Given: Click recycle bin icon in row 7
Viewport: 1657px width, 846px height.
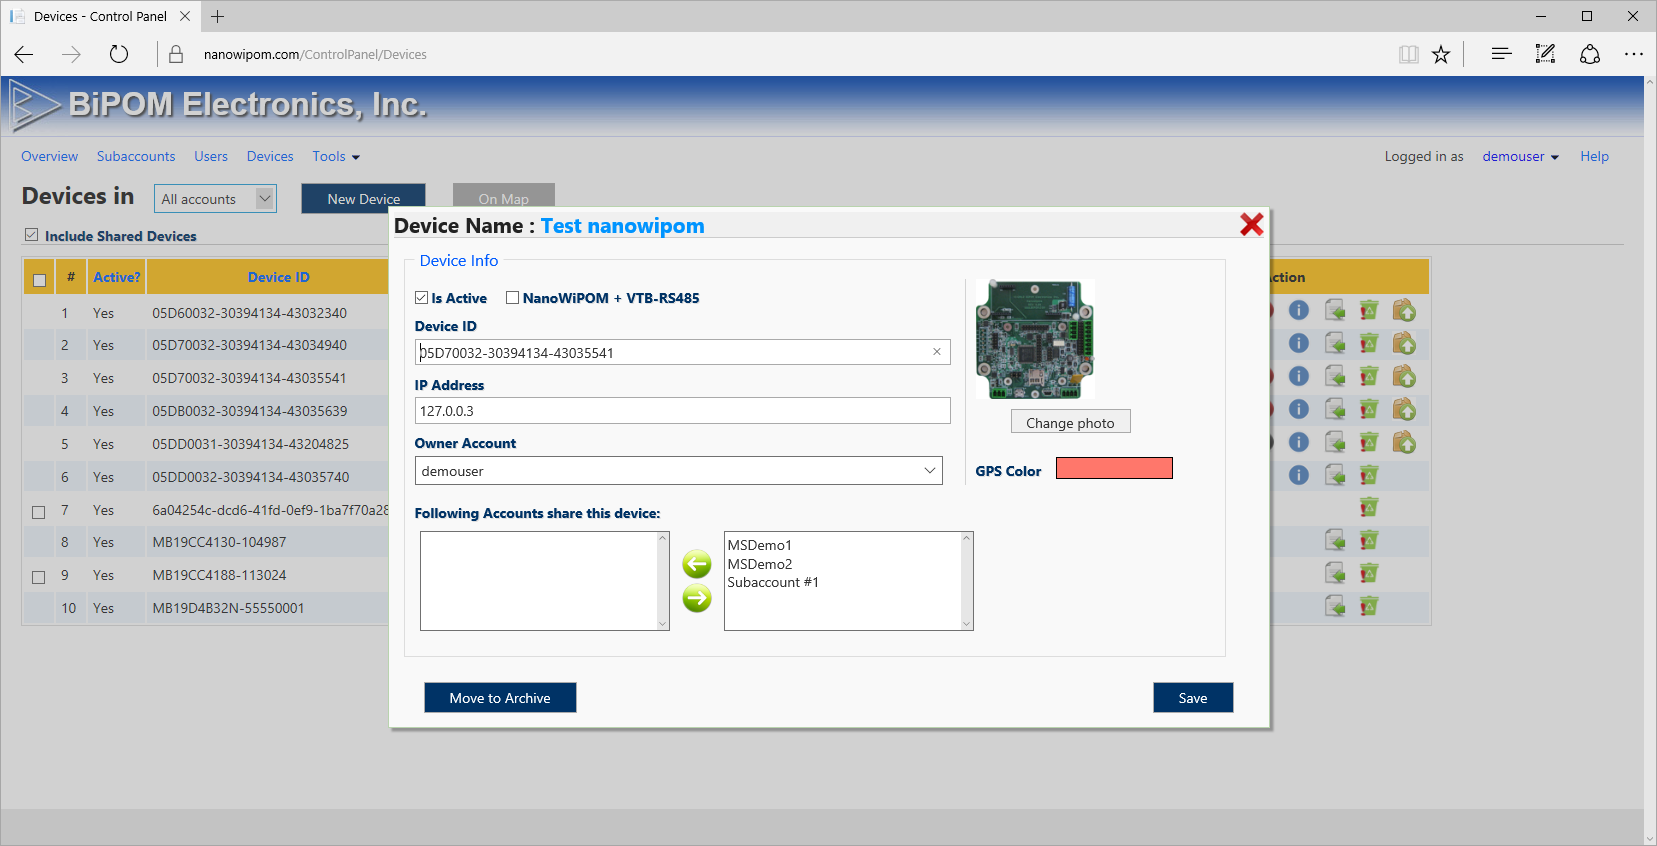Looking at the screenshot, I should coord(1369,508).
